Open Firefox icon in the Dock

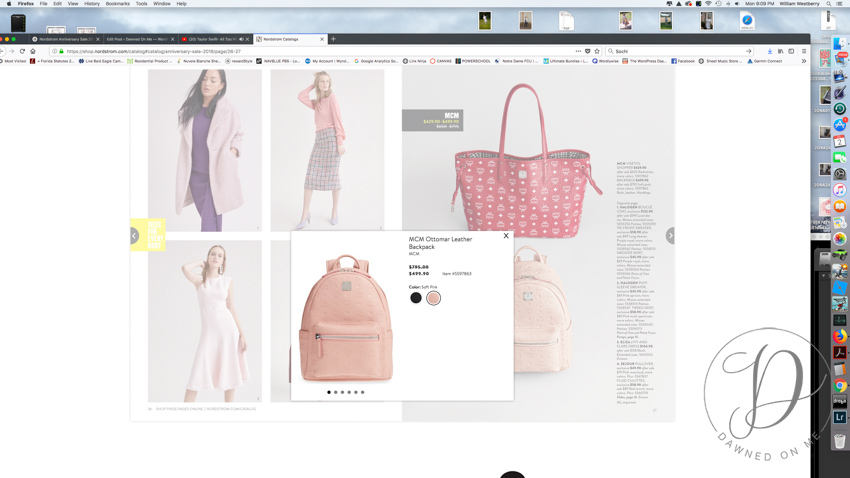tap(840, 336)
